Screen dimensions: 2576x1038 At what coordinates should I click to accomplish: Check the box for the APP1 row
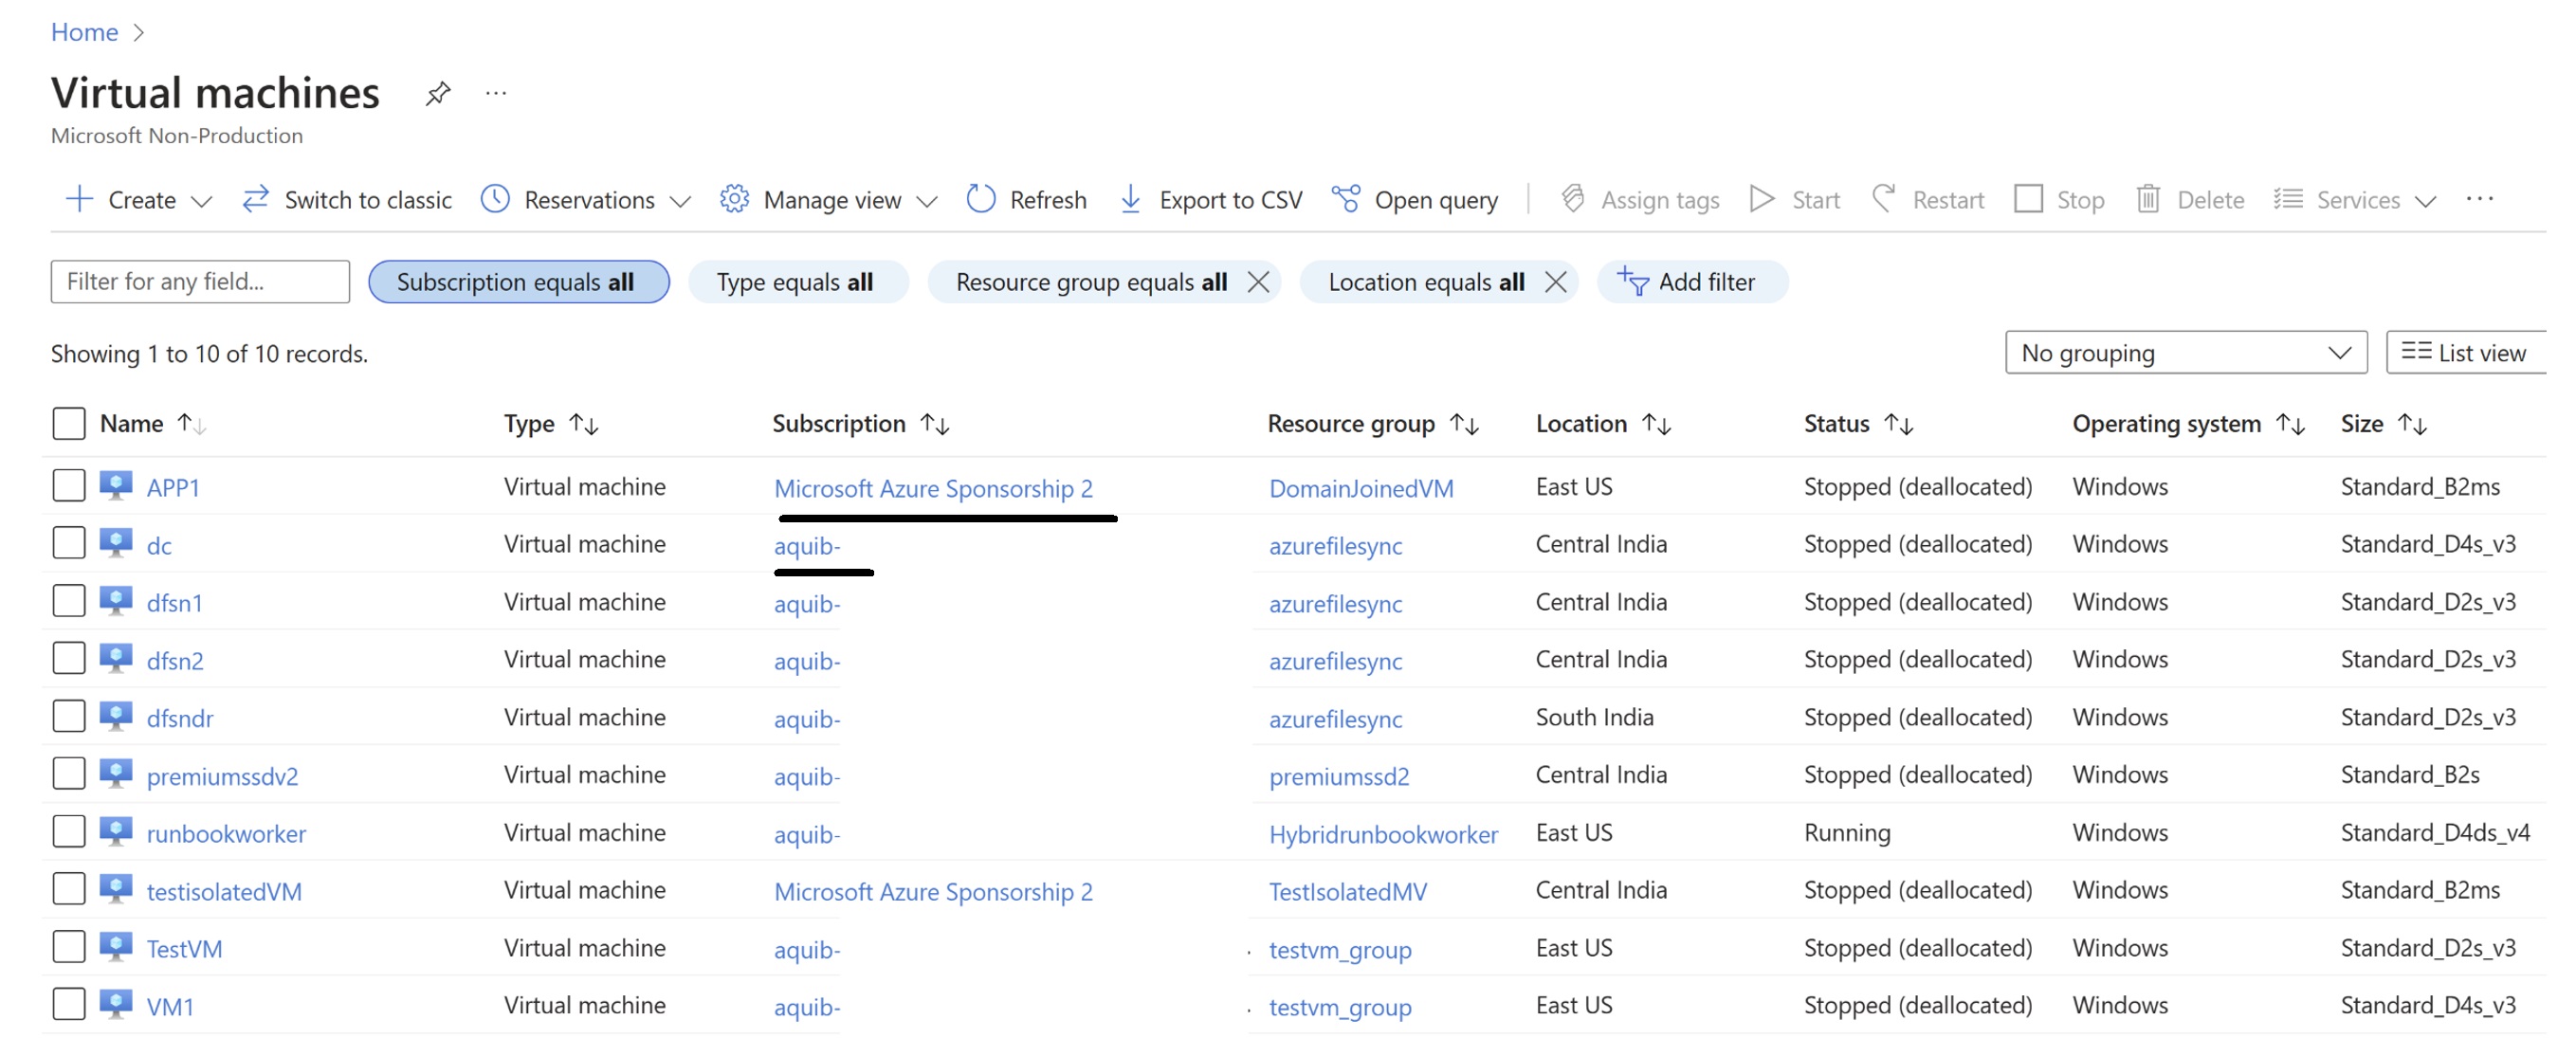tap(69, 486)
